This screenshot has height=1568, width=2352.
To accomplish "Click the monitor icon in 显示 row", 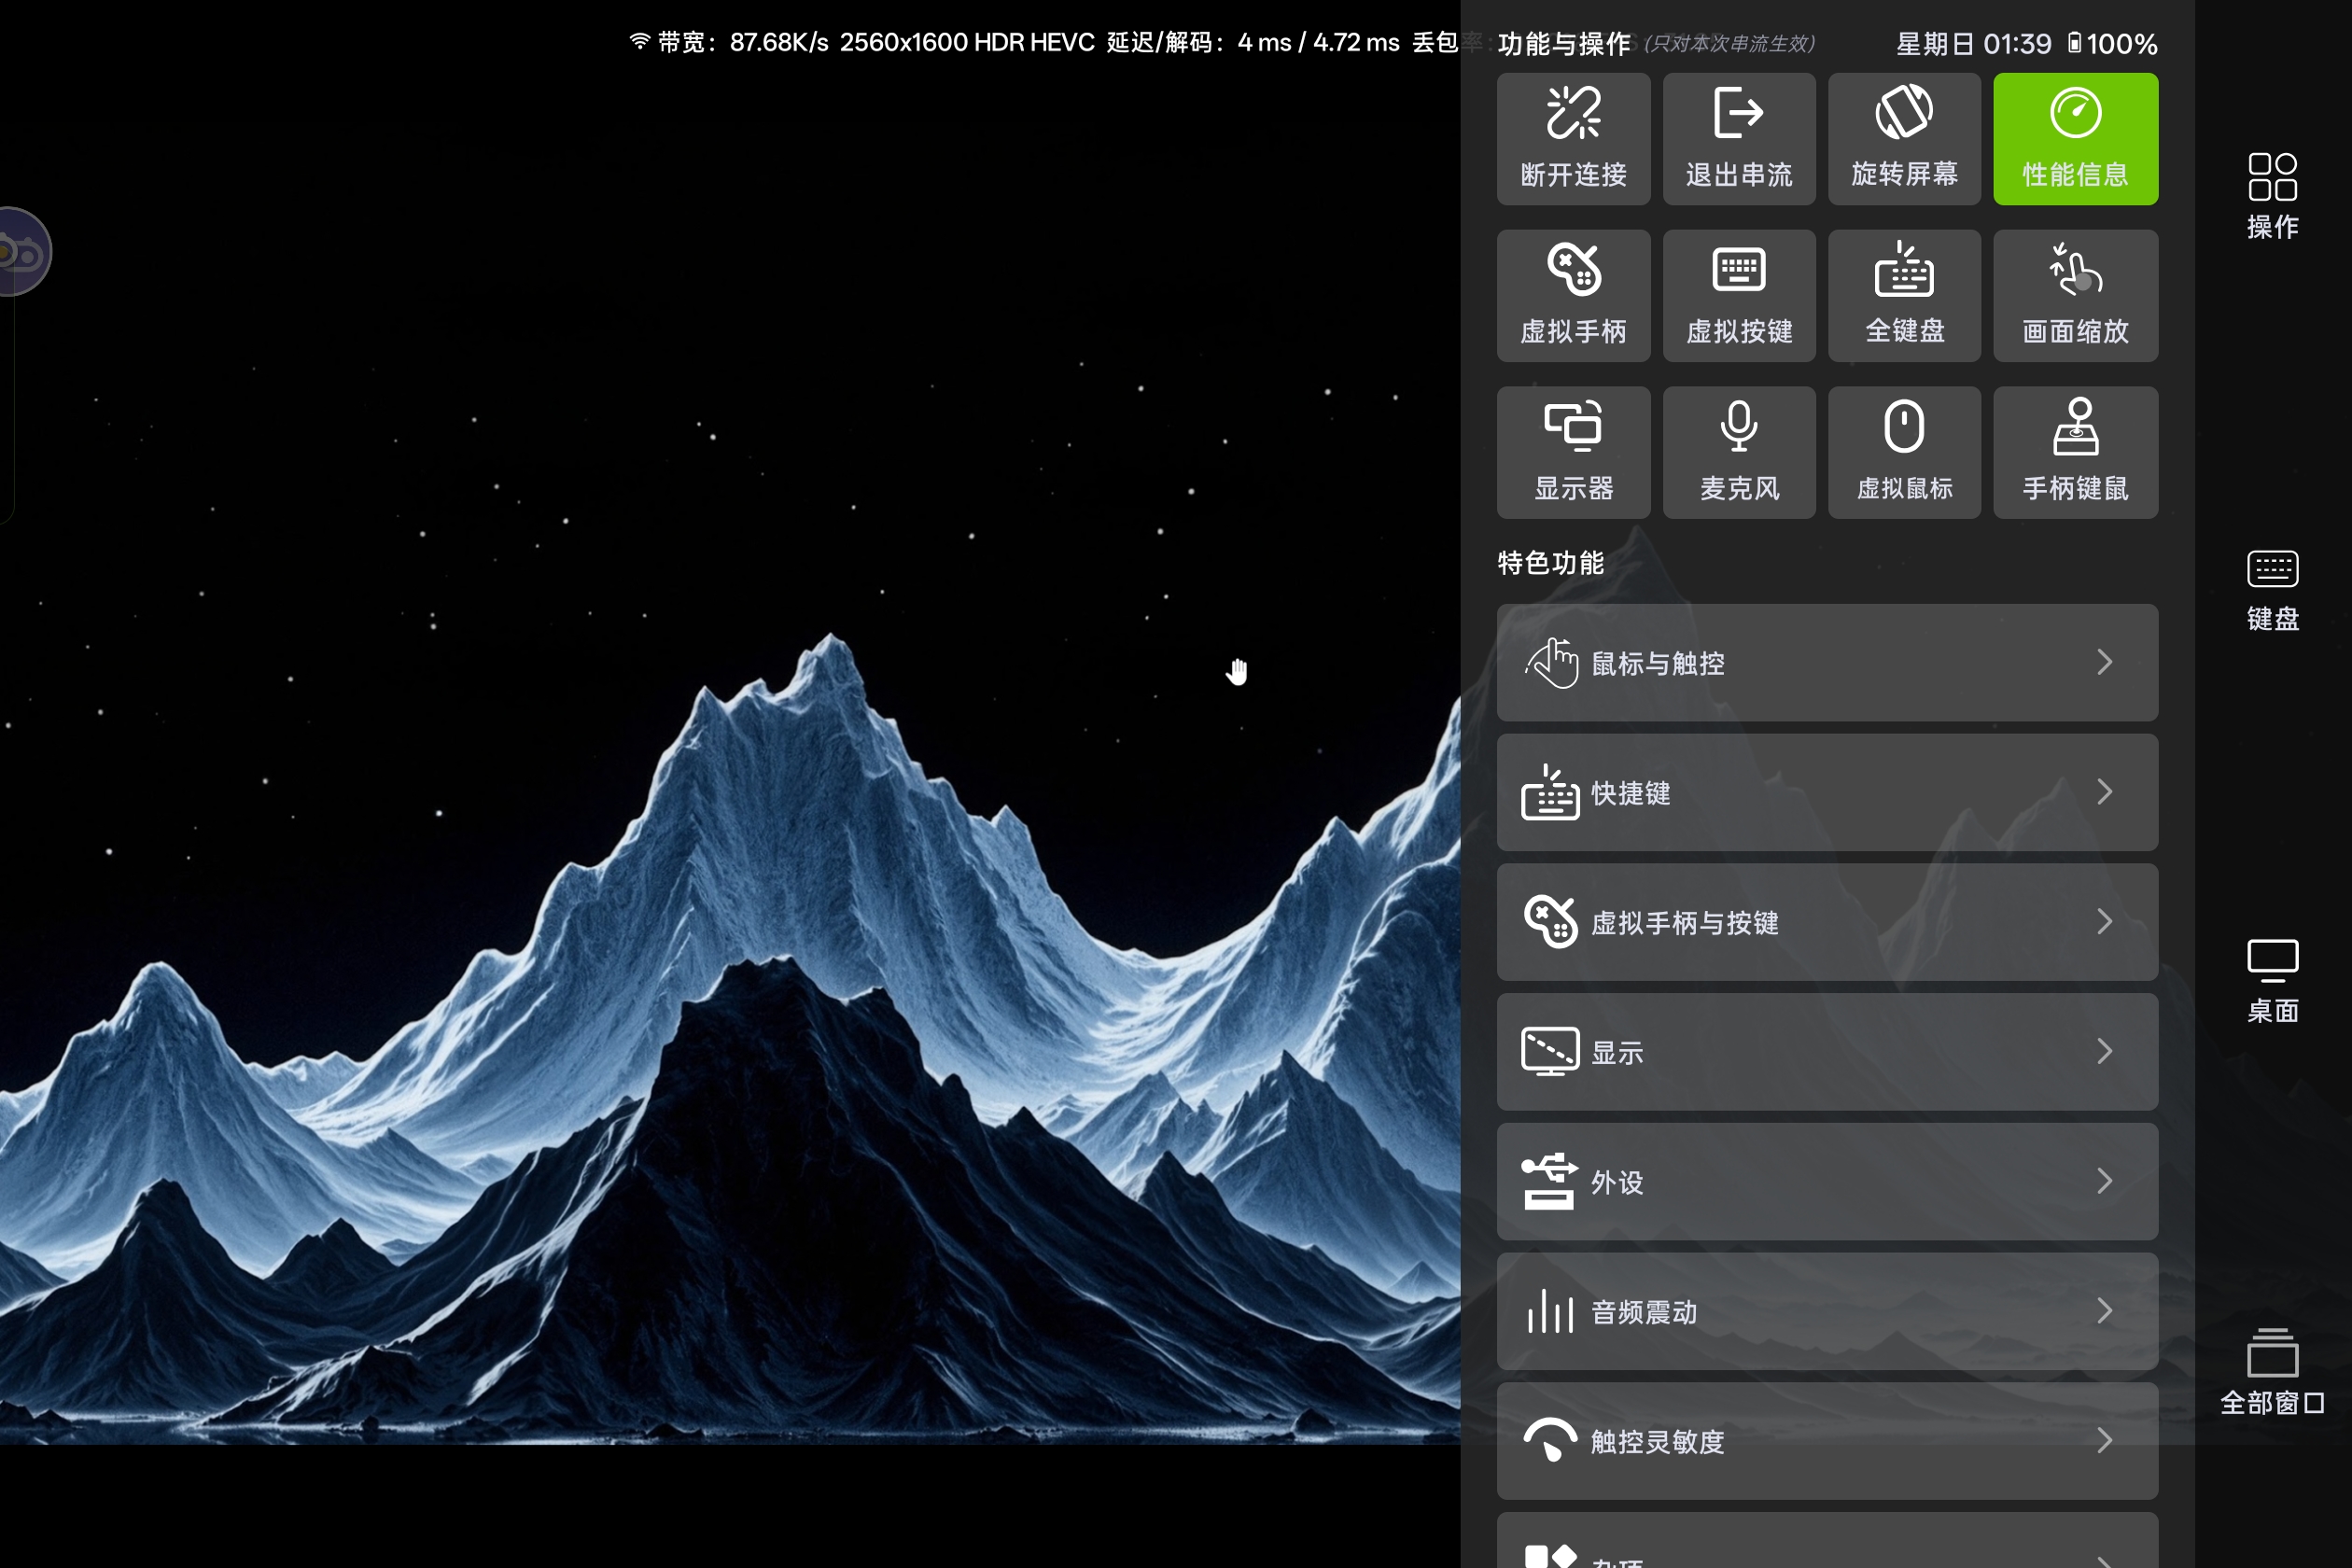I will click(1550, 1051).
